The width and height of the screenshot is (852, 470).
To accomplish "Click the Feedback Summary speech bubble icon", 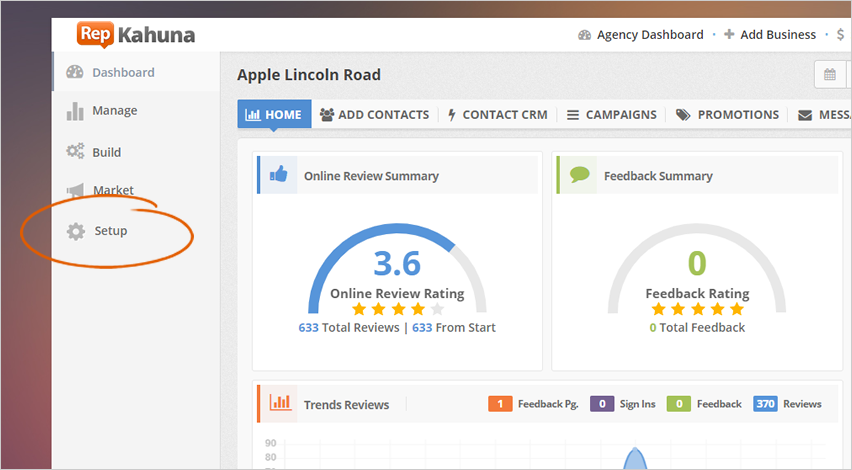I will pos(579,175).
